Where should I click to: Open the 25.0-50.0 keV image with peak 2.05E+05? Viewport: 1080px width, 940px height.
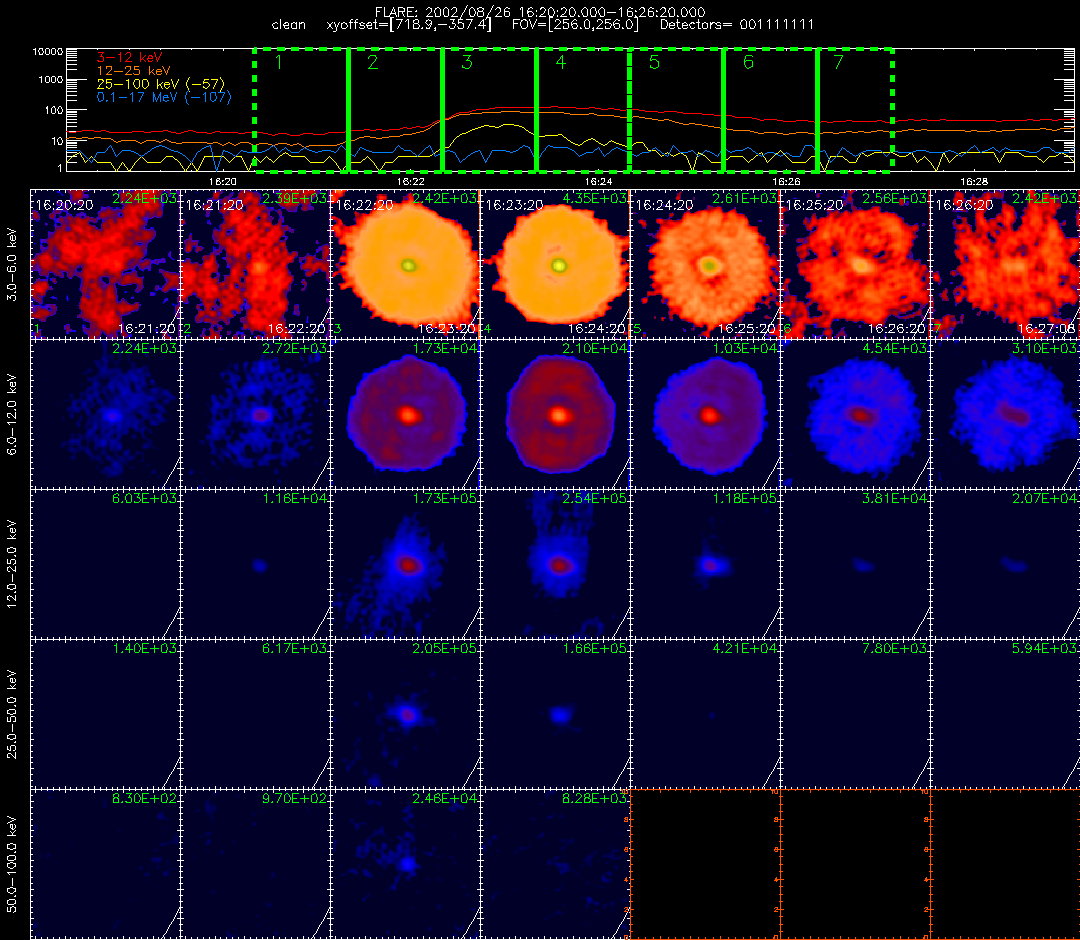pyautogui.click(x=406, y=714)
